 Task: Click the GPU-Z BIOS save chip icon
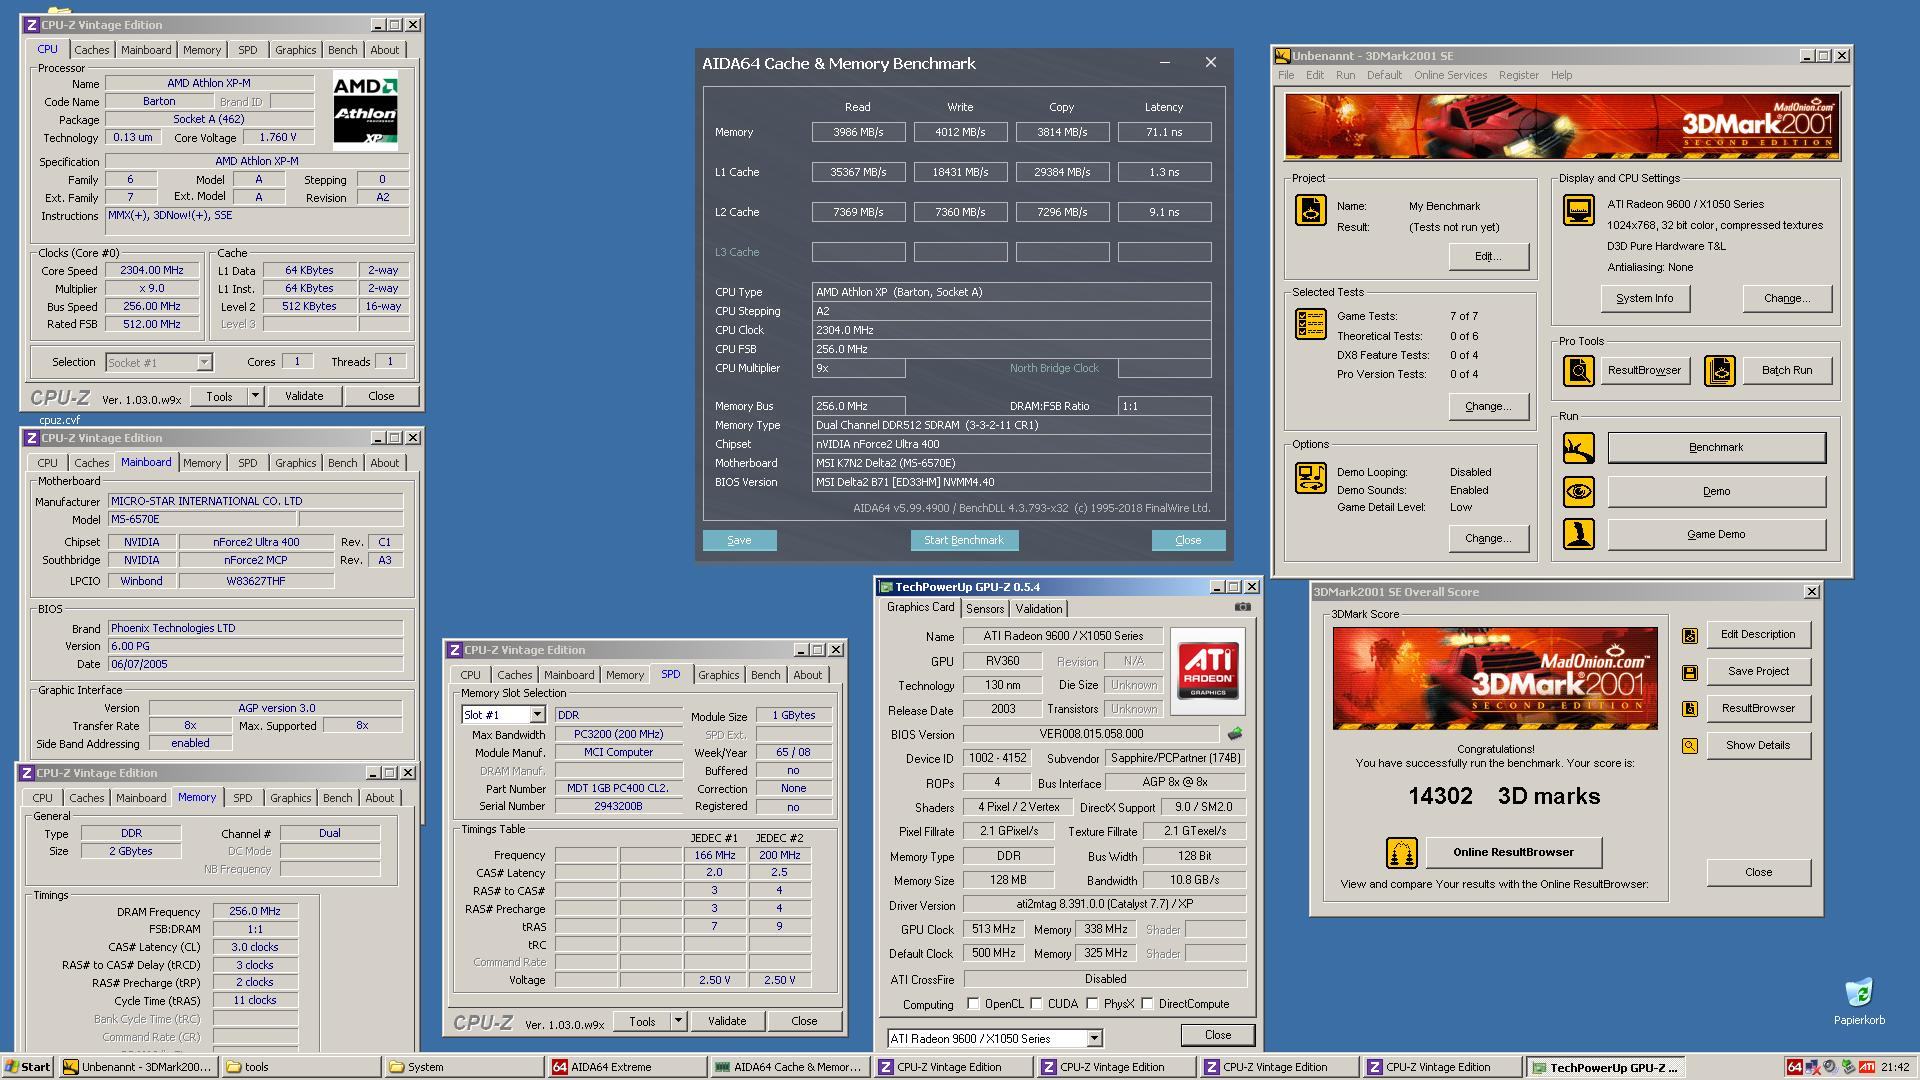pos(1235,734)
